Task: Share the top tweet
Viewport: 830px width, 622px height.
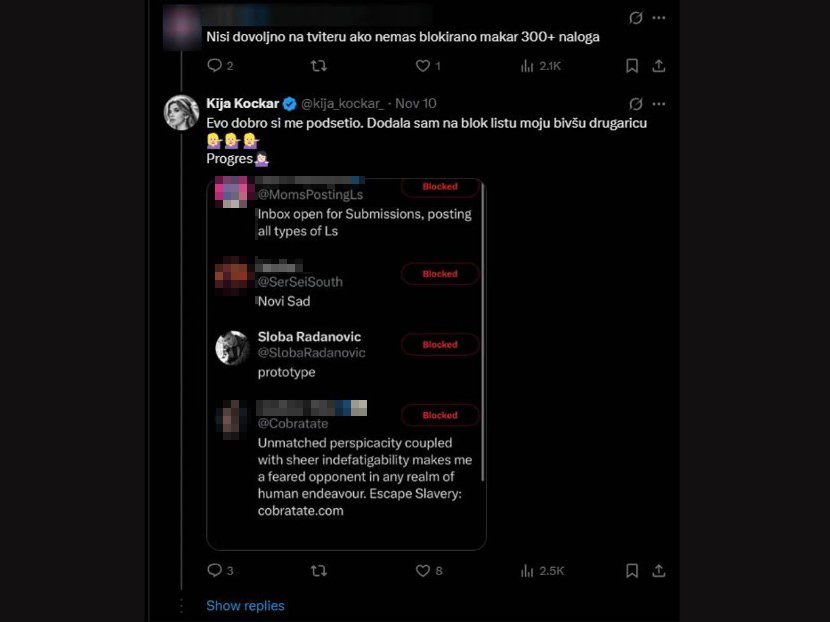Action: 659,66
